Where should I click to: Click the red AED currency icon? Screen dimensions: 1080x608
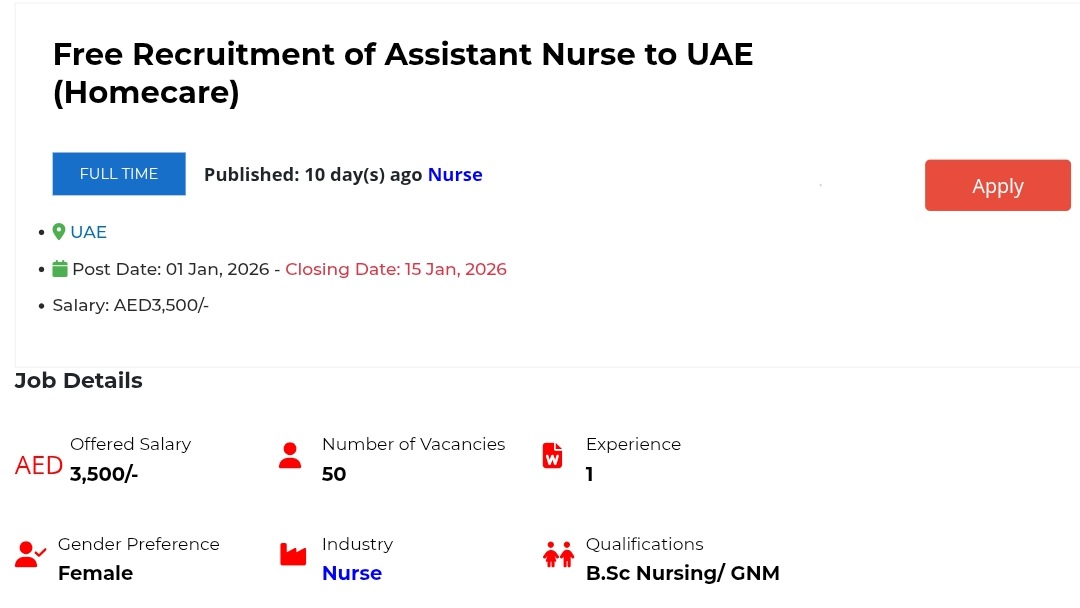pyautogui.click(x=39, y=465)
